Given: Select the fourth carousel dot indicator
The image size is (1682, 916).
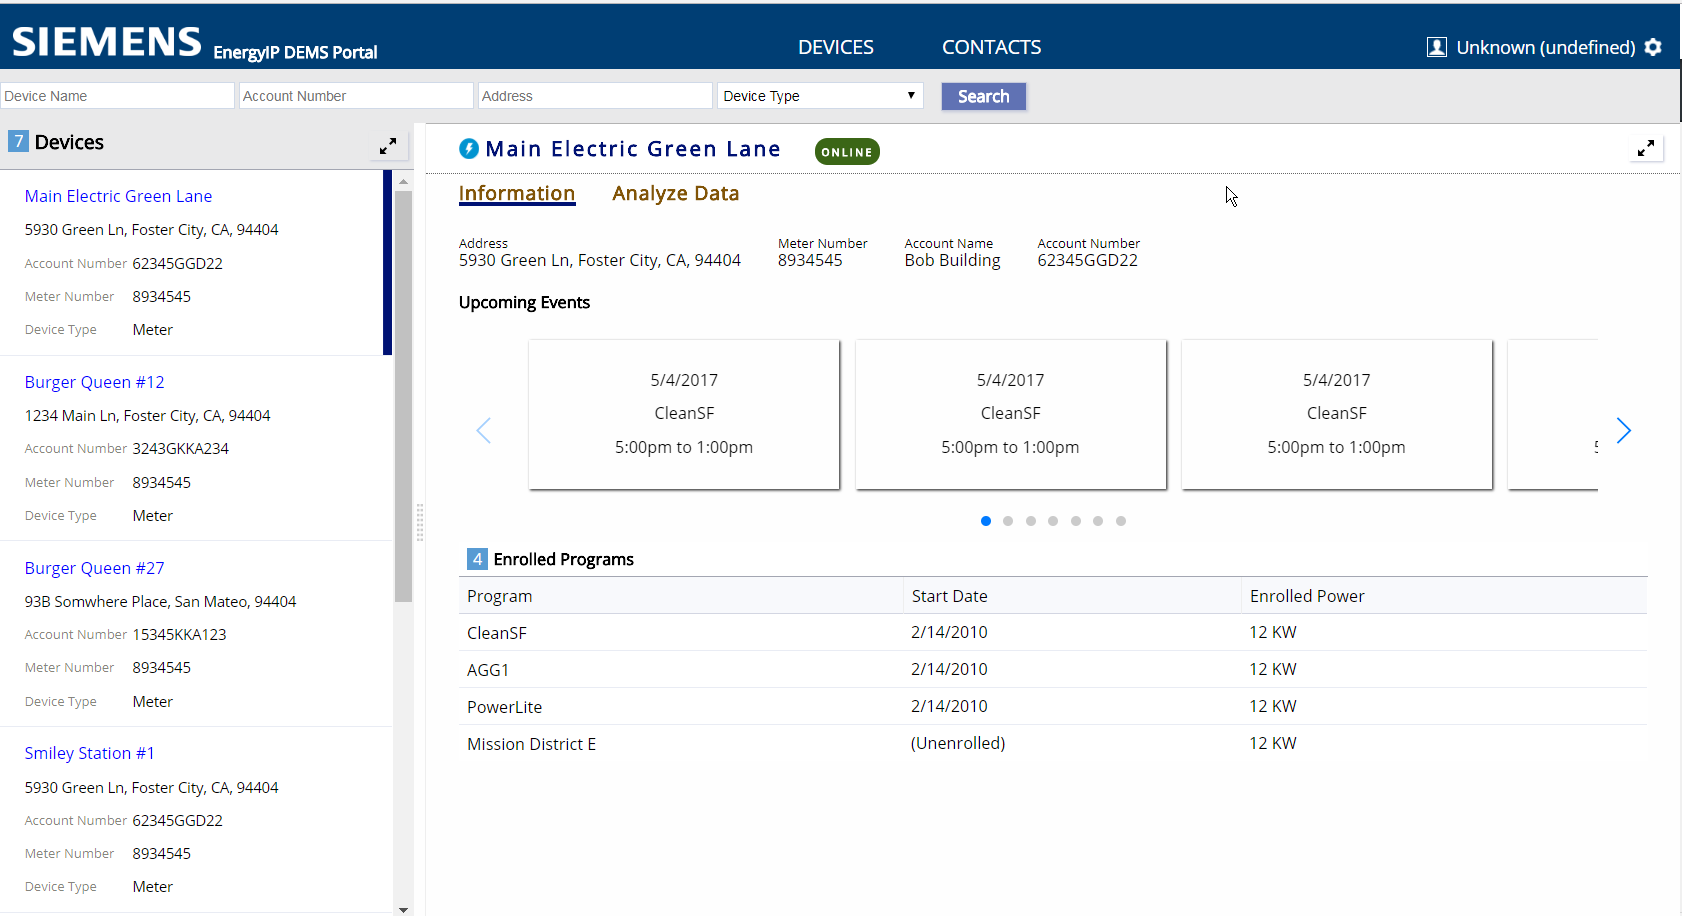Looking at the screenshot, I should tap(1053, 521).
